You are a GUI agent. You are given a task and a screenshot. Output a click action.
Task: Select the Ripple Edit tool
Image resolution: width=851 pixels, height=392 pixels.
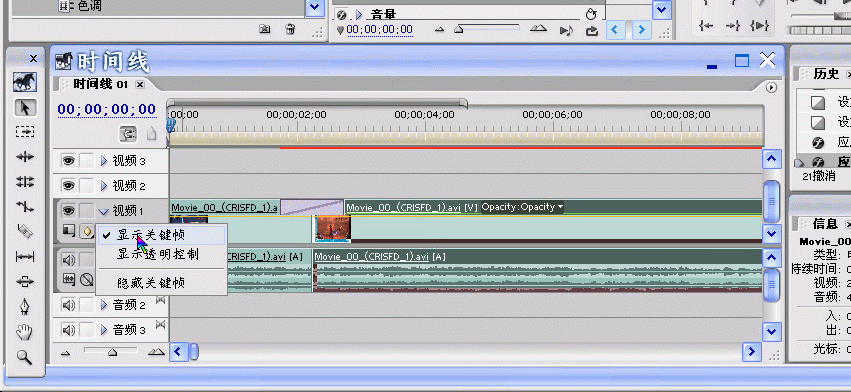(25, 157)
